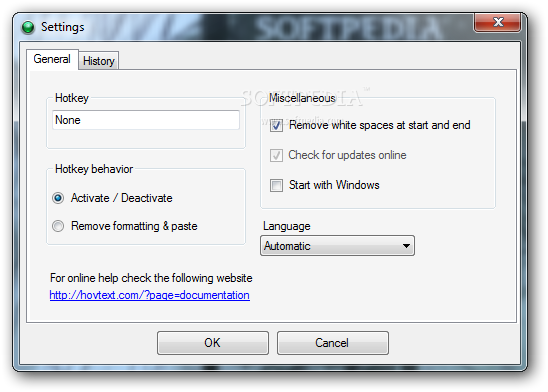
Task: Click the 'Hotkey behavior' group label
Action: (94, 169)
